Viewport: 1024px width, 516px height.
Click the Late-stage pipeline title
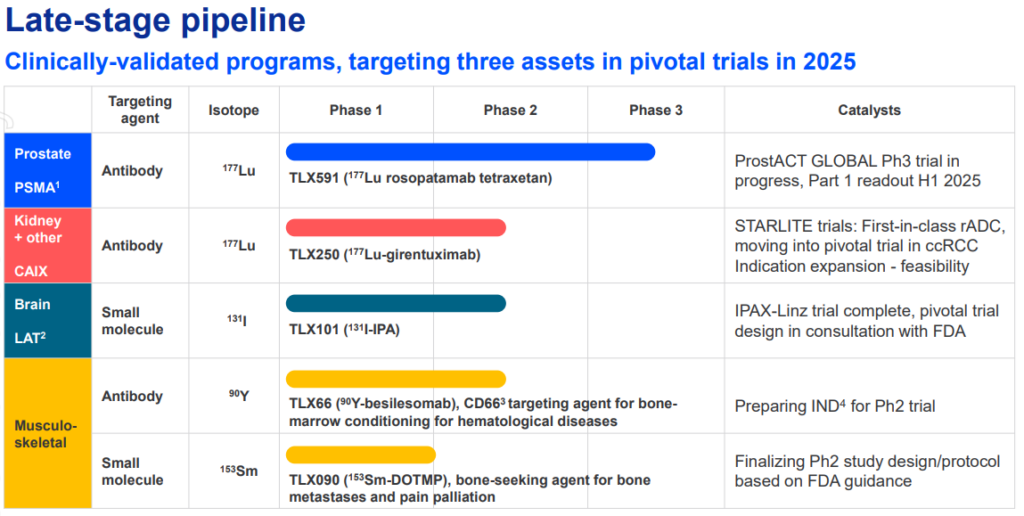coord(155,20)
